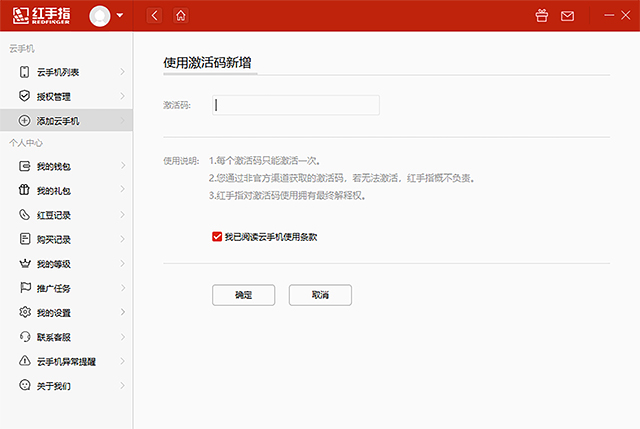Expand the 授权管理 chevron arrow
Image resolution: width=640 pixels, height=429 pixels.
click(122, 96)
